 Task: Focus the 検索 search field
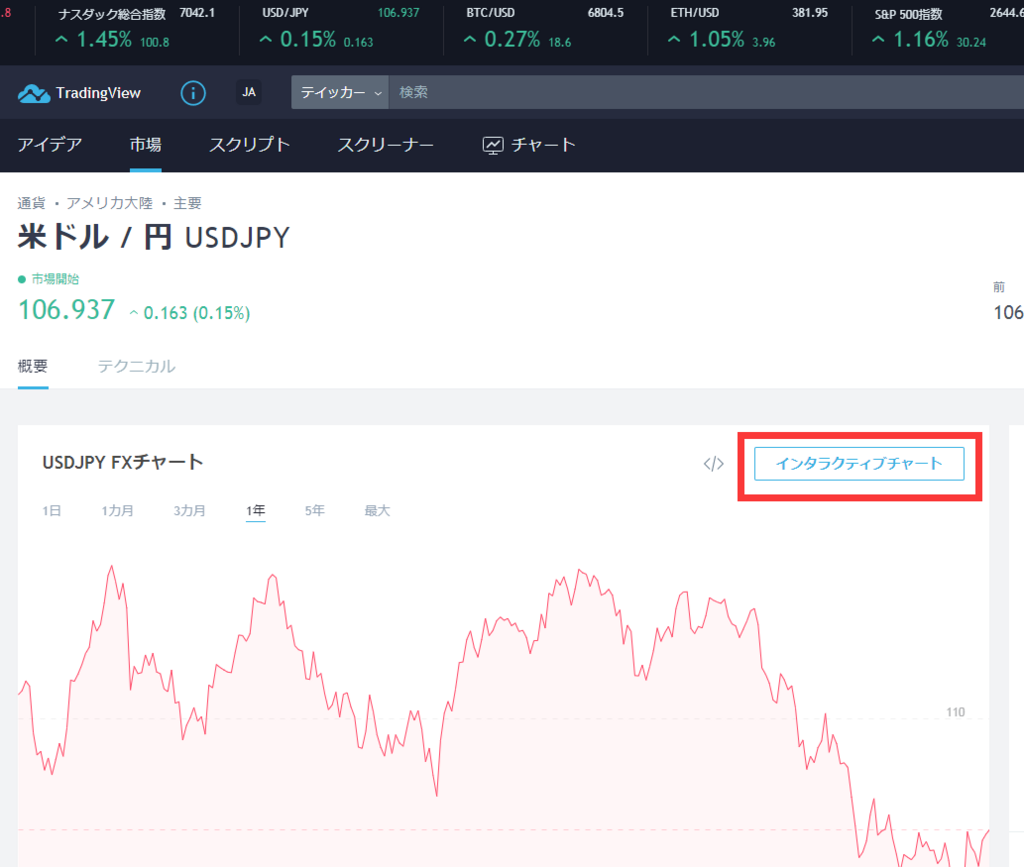[x=706, y=92]
